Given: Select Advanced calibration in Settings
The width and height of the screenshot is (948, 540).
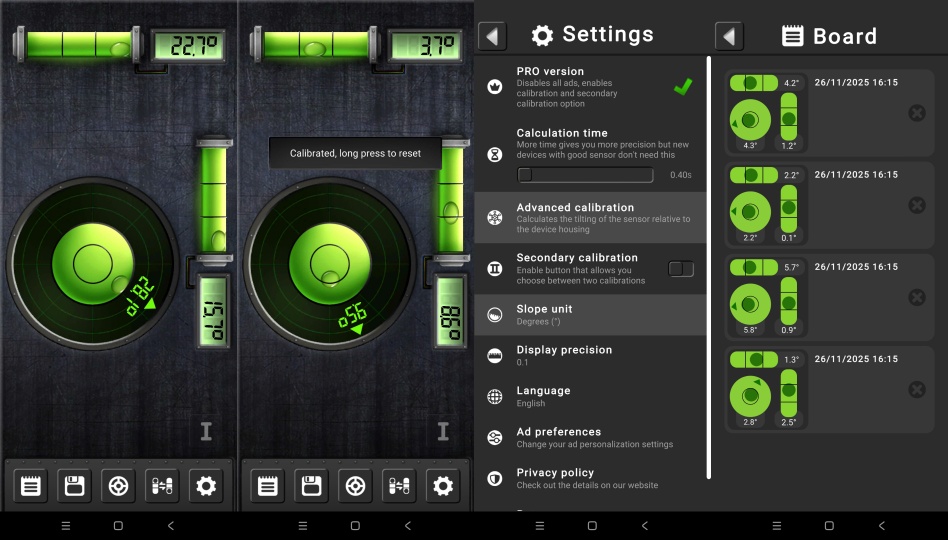Looking at the screenshot, I should click(x=590, y=217).
